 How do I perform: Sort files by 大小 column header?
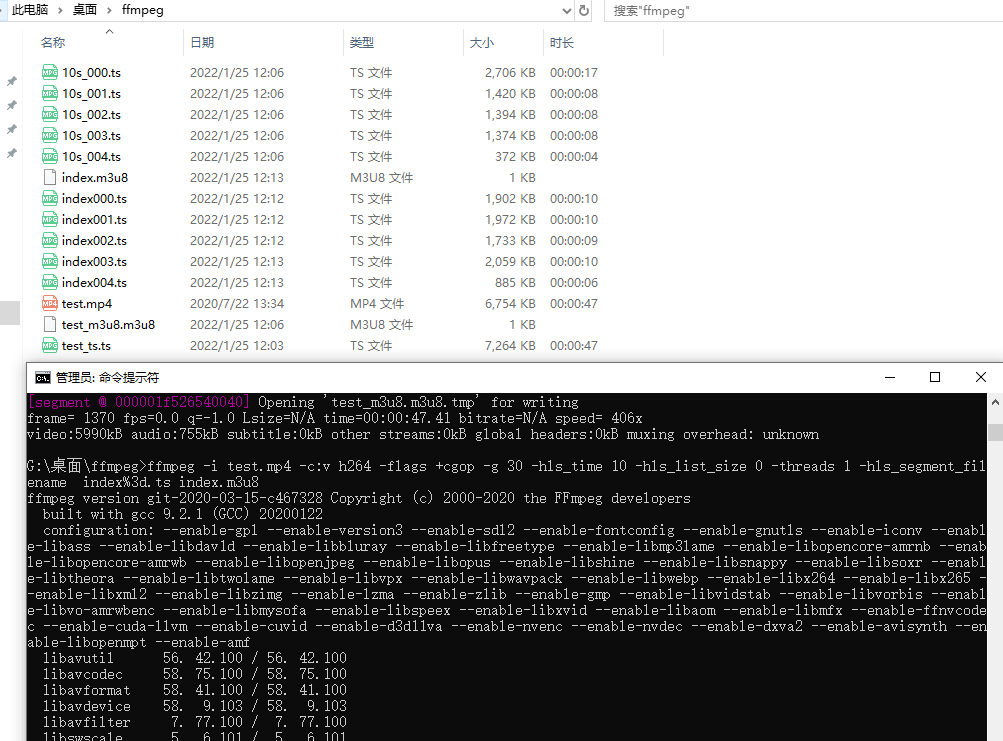[x=482, y=42]
